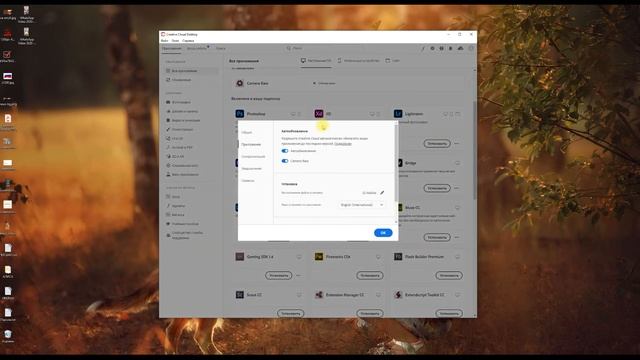The image size is (640, 360).
Task: Open the 3D и AR sidebar category
Action: click(x=175, y=156)
